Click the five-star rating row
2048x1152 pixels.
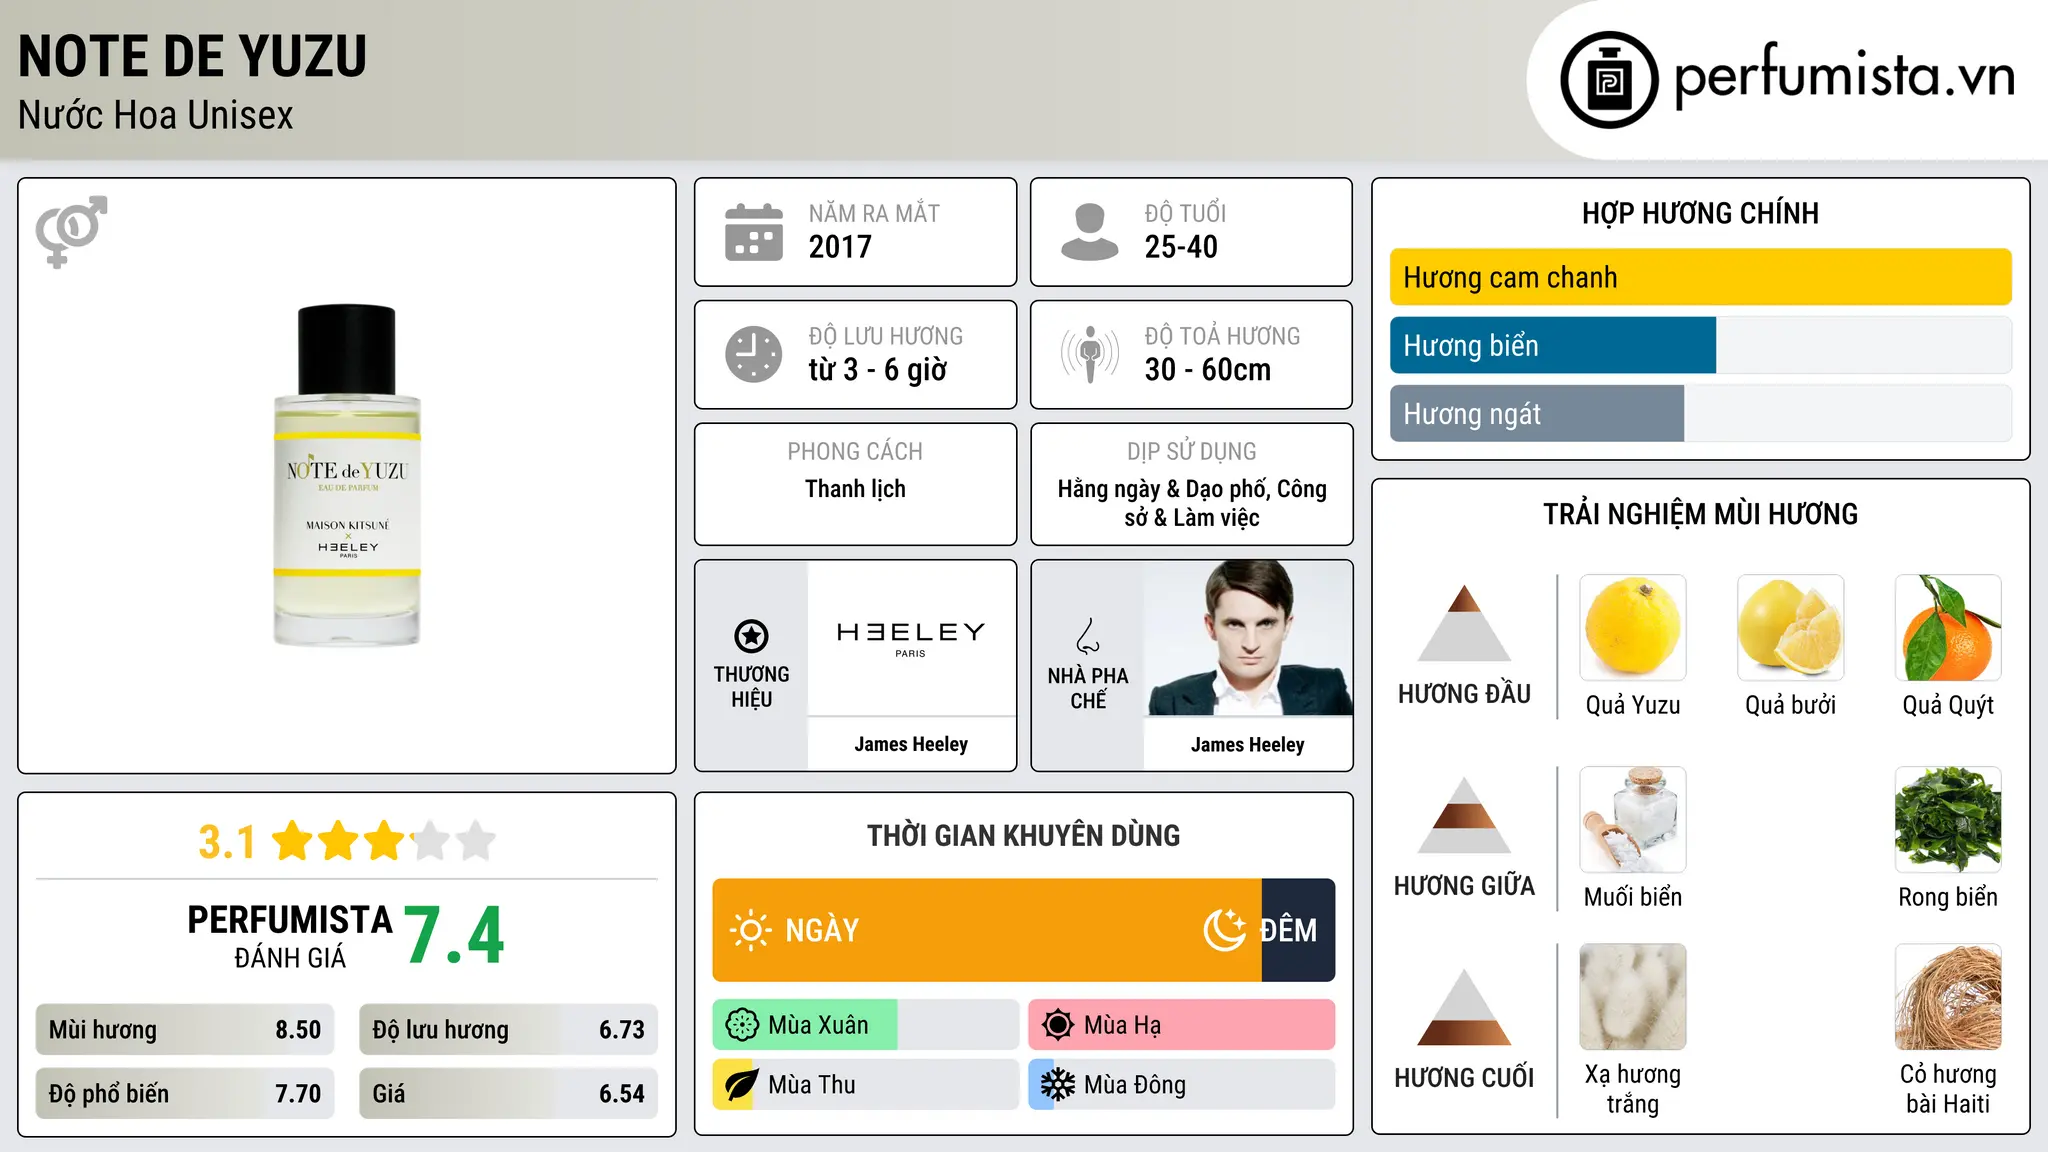pos(384,841)
